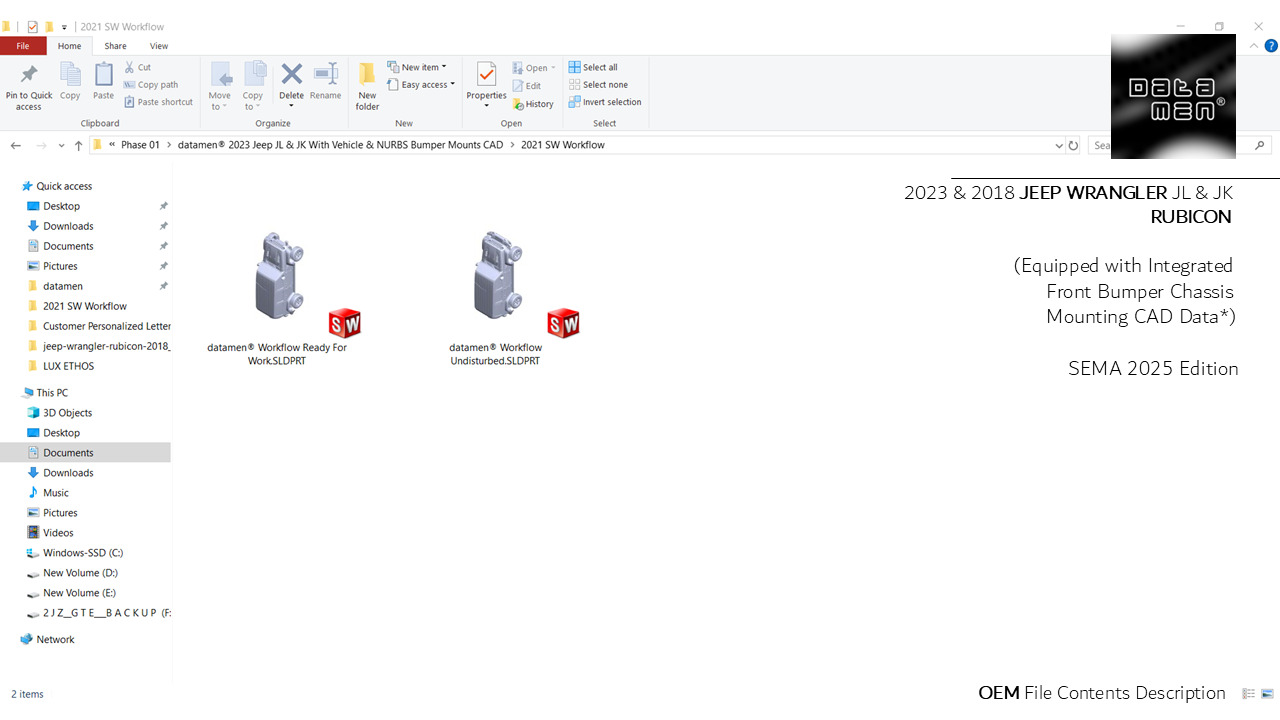Create a New folder

point(367,86)
